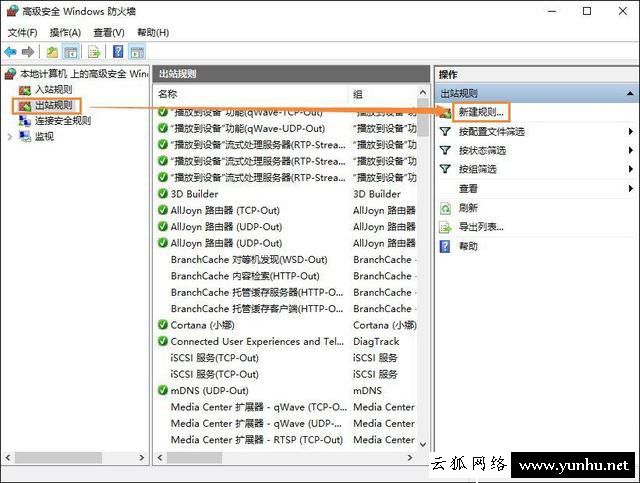Viewport: 640px width, 483px height.
Task: Open the 文件(F) menu
Action: (x=22, y=33)
